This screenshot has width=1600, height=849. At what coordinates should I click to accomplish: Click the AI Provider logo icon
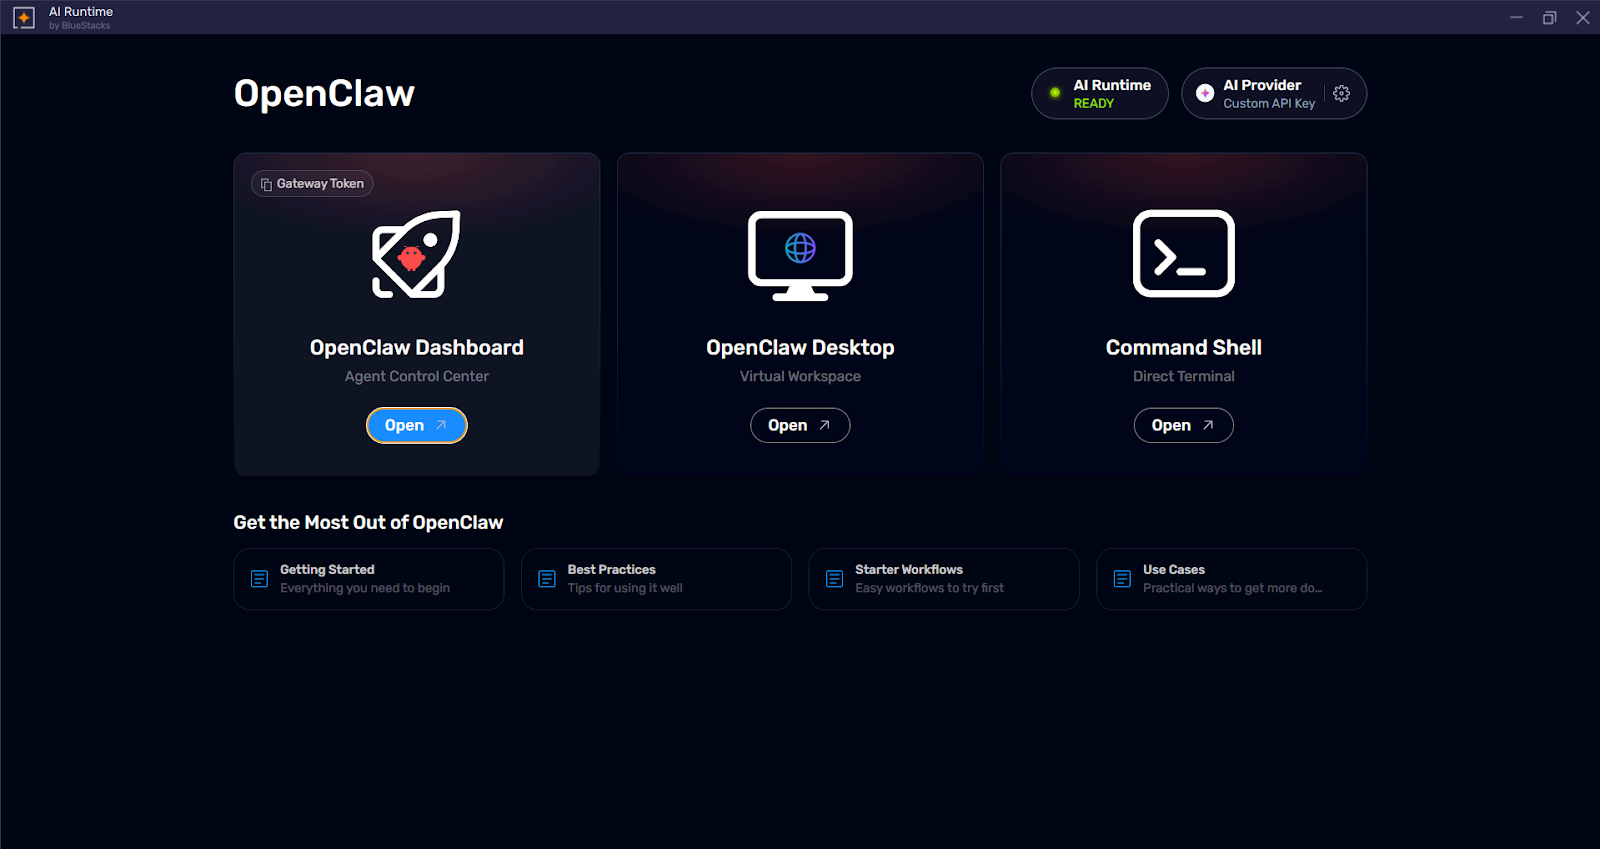(x=1205, y=93)
